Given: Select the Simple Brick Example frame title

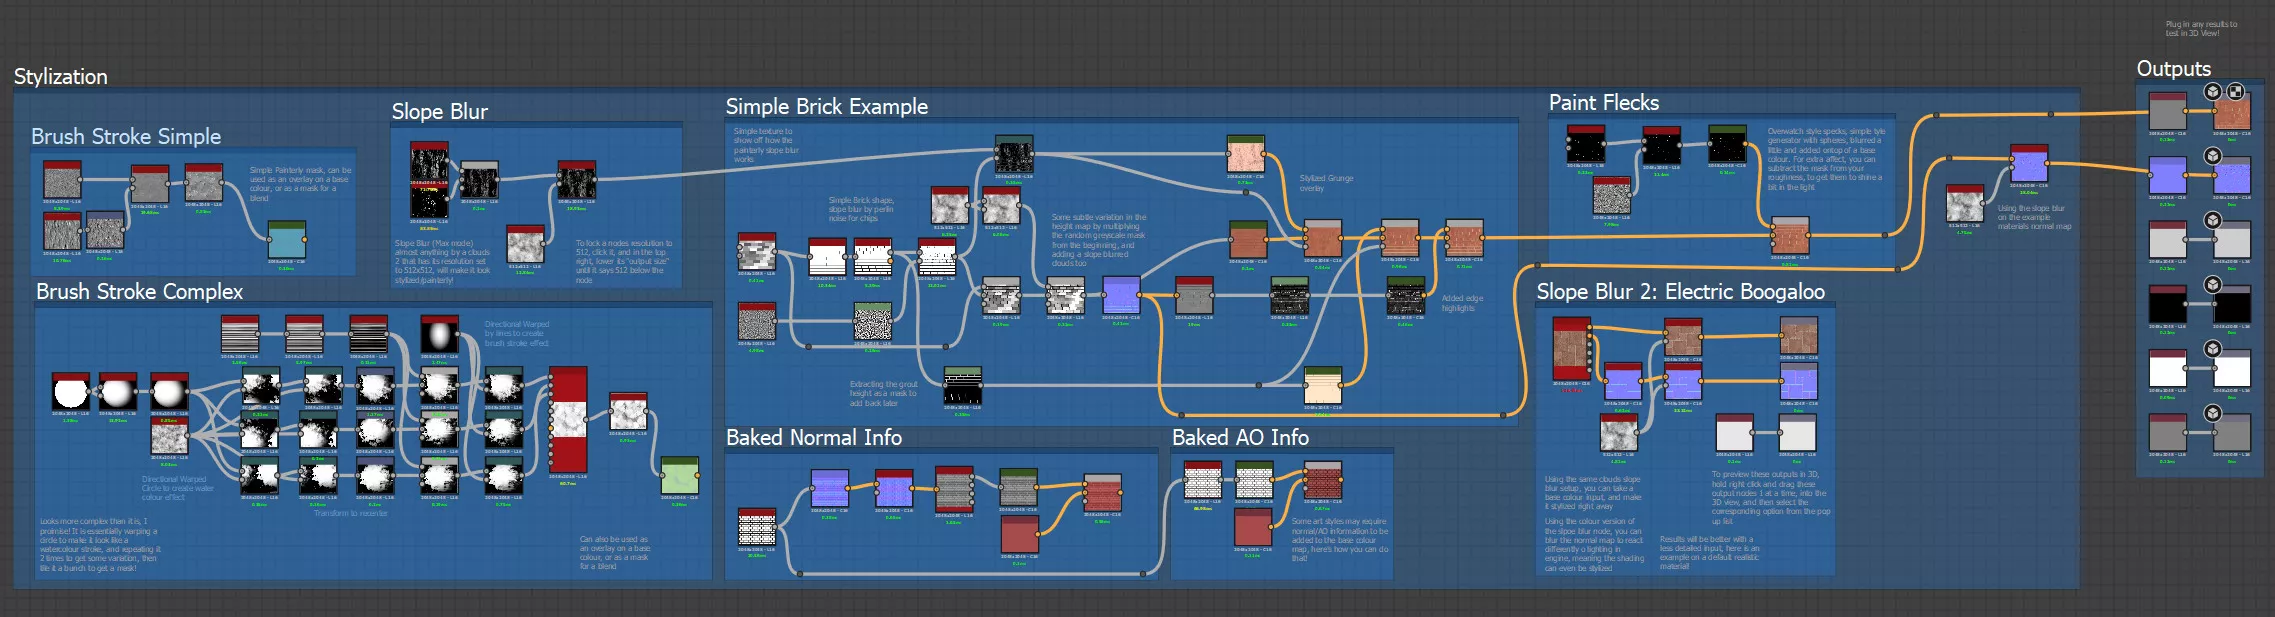Looking at the screenshot, I should [x=826, y=107].
